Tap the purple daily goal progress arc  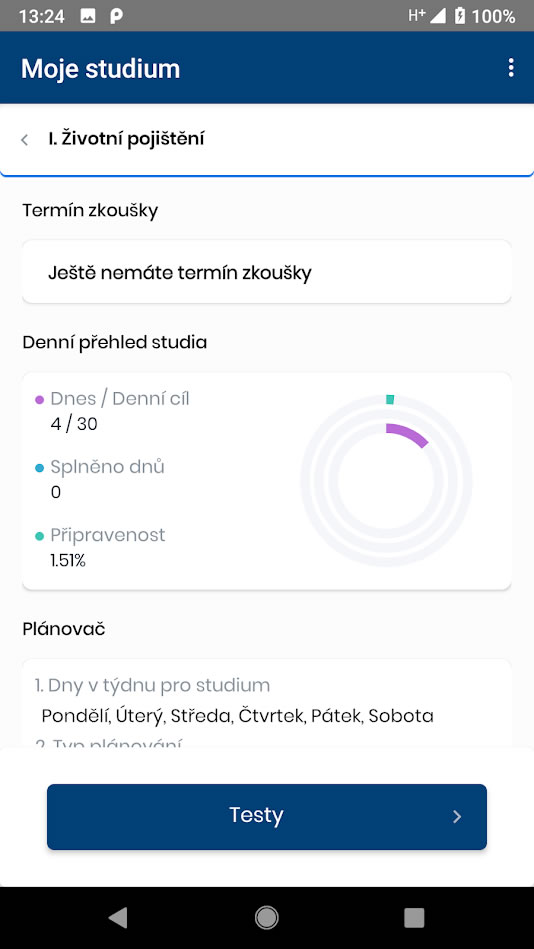tap(407, 434)
